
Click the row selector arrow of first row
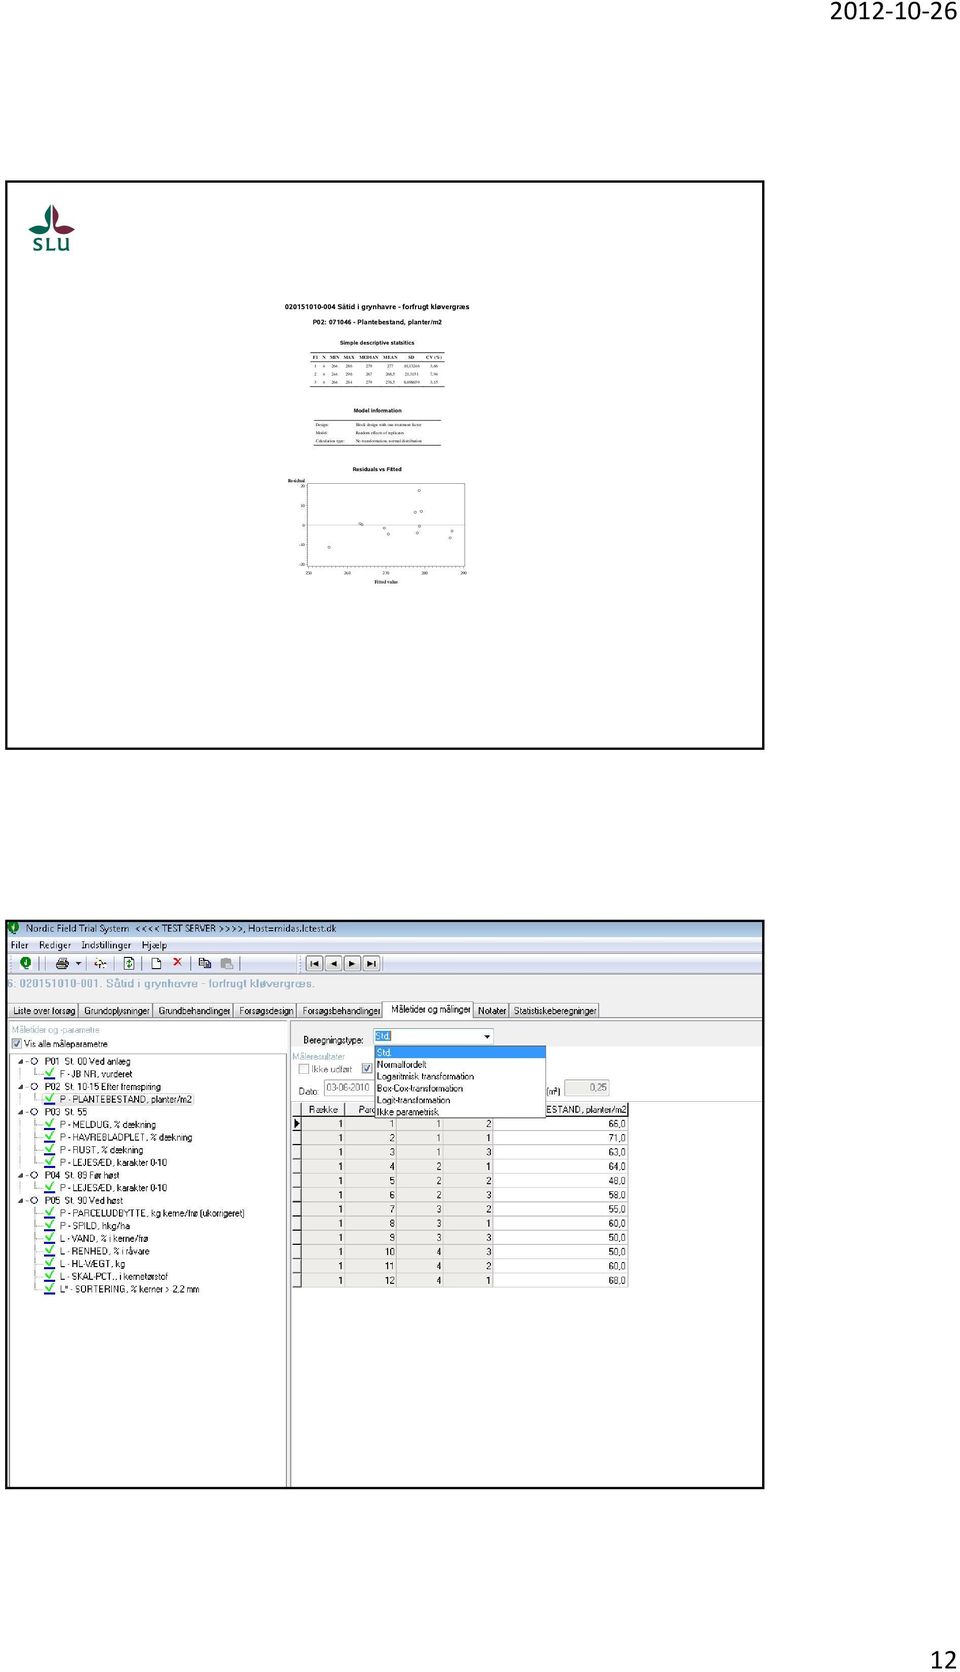pyautogui.click(x=297, y=1124)
